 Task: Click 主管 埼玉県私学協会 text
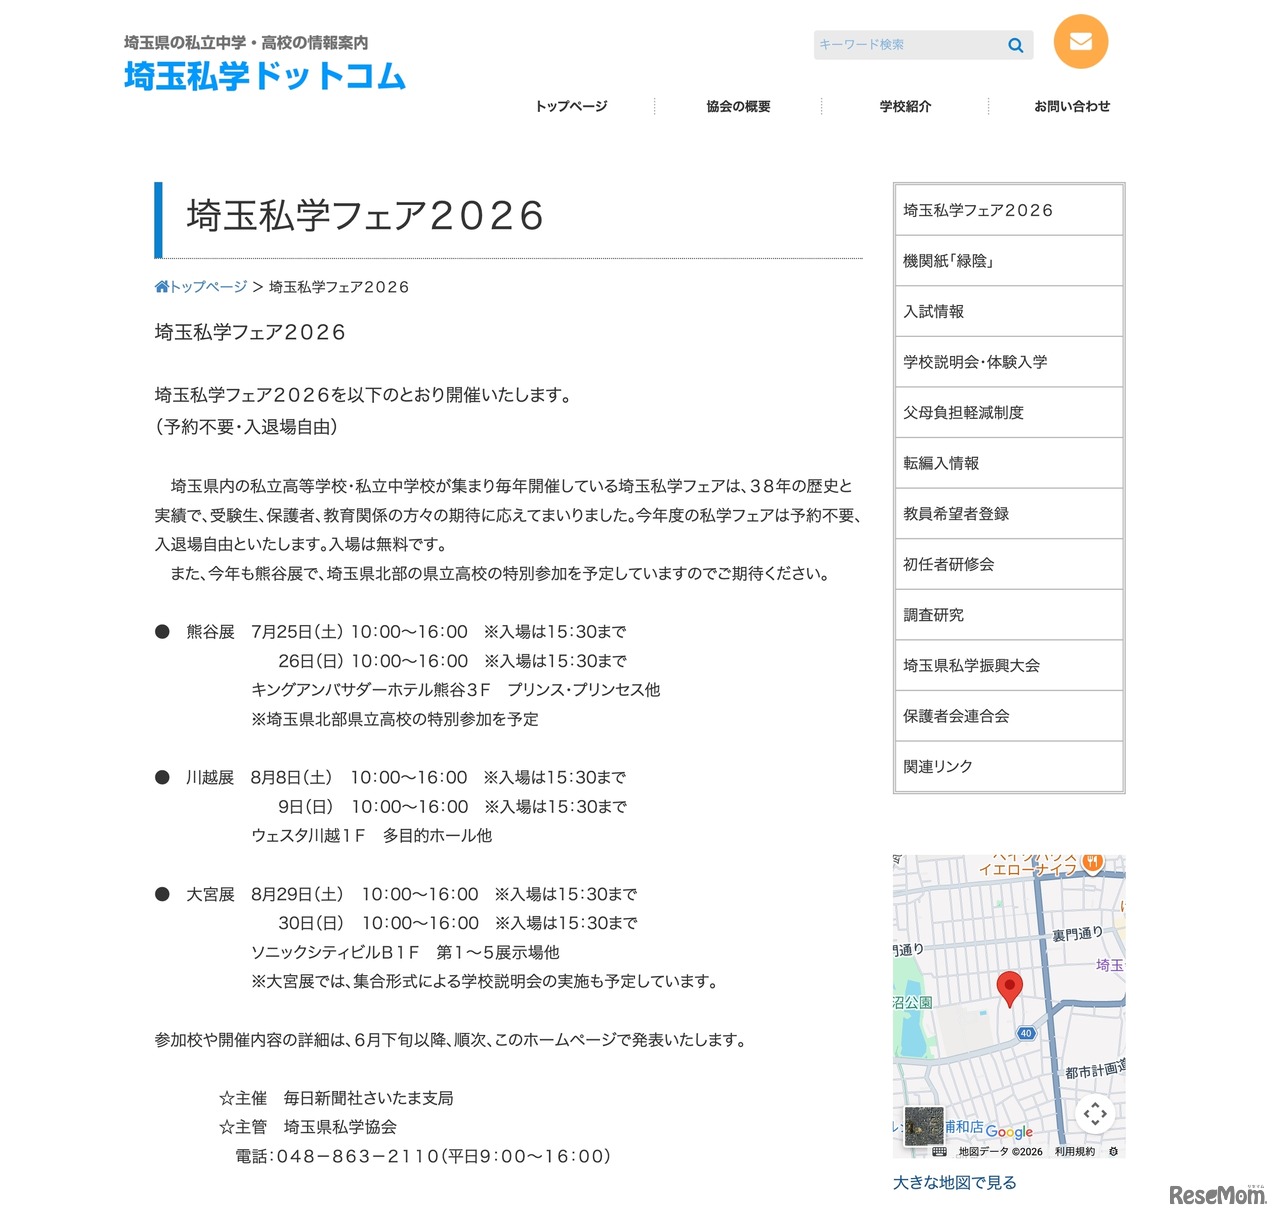308,1127
